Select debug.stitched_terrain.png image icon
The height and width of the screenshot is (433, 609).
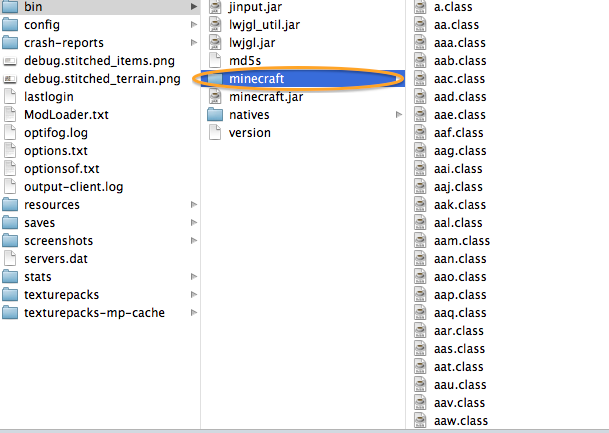[x=10, y=79]
